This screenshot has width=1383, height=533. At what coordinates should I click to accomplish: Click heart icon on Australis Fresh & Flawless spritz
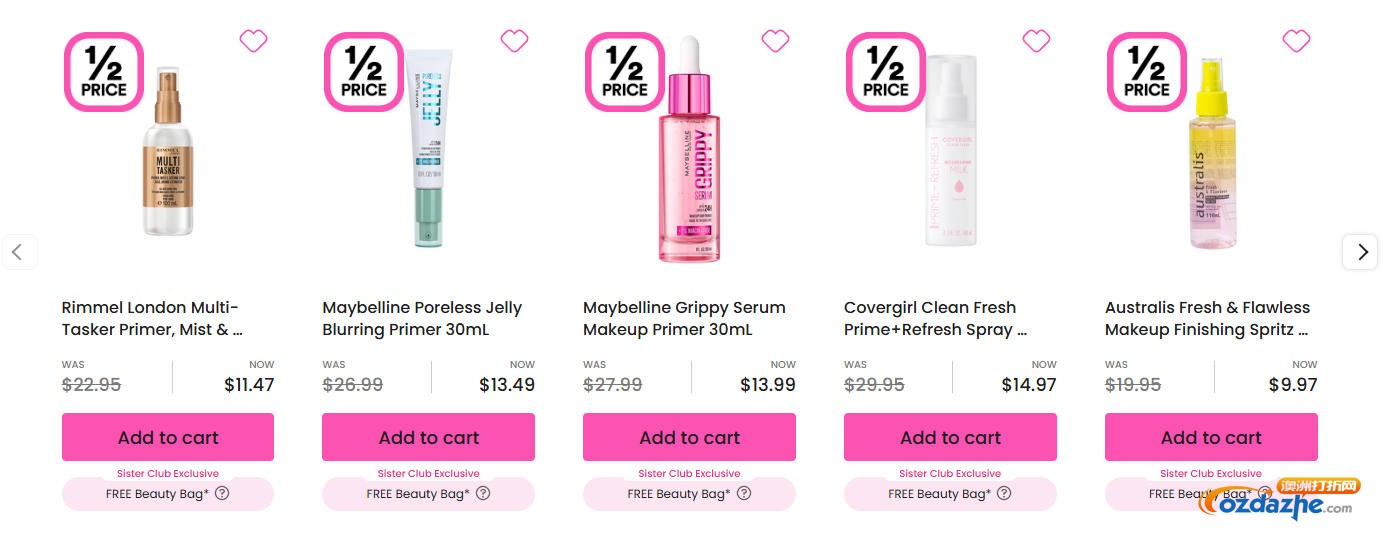(x=1296, y=41)
